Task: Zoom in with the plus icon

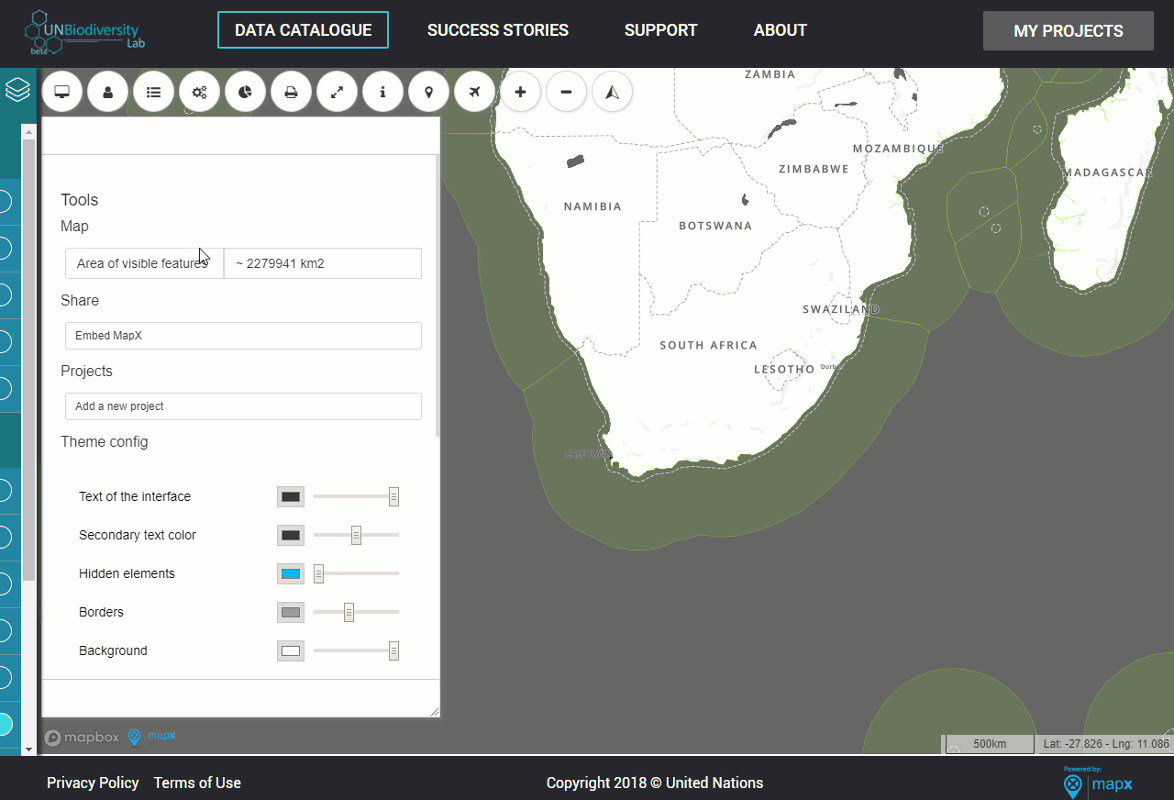Action: (520, 92)
